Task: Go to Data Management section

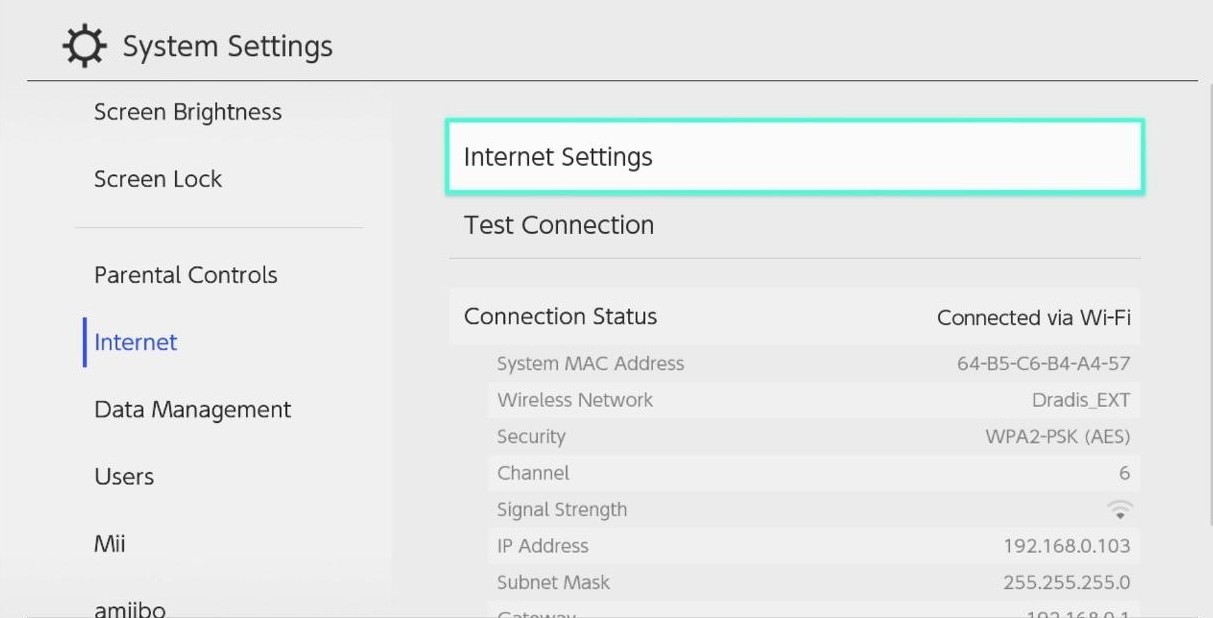Action: 192,410
